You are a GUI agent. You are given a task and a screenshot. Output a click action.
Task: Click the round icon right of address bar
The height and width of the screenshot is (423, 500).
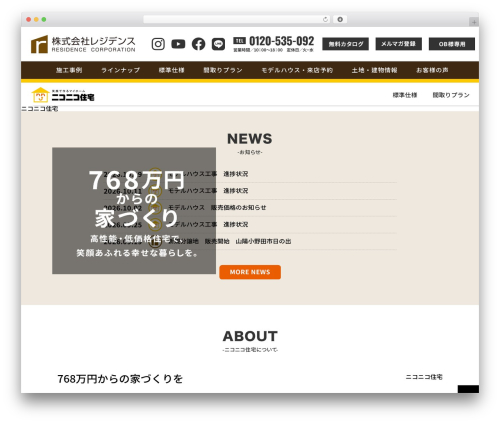pos(340,20)
